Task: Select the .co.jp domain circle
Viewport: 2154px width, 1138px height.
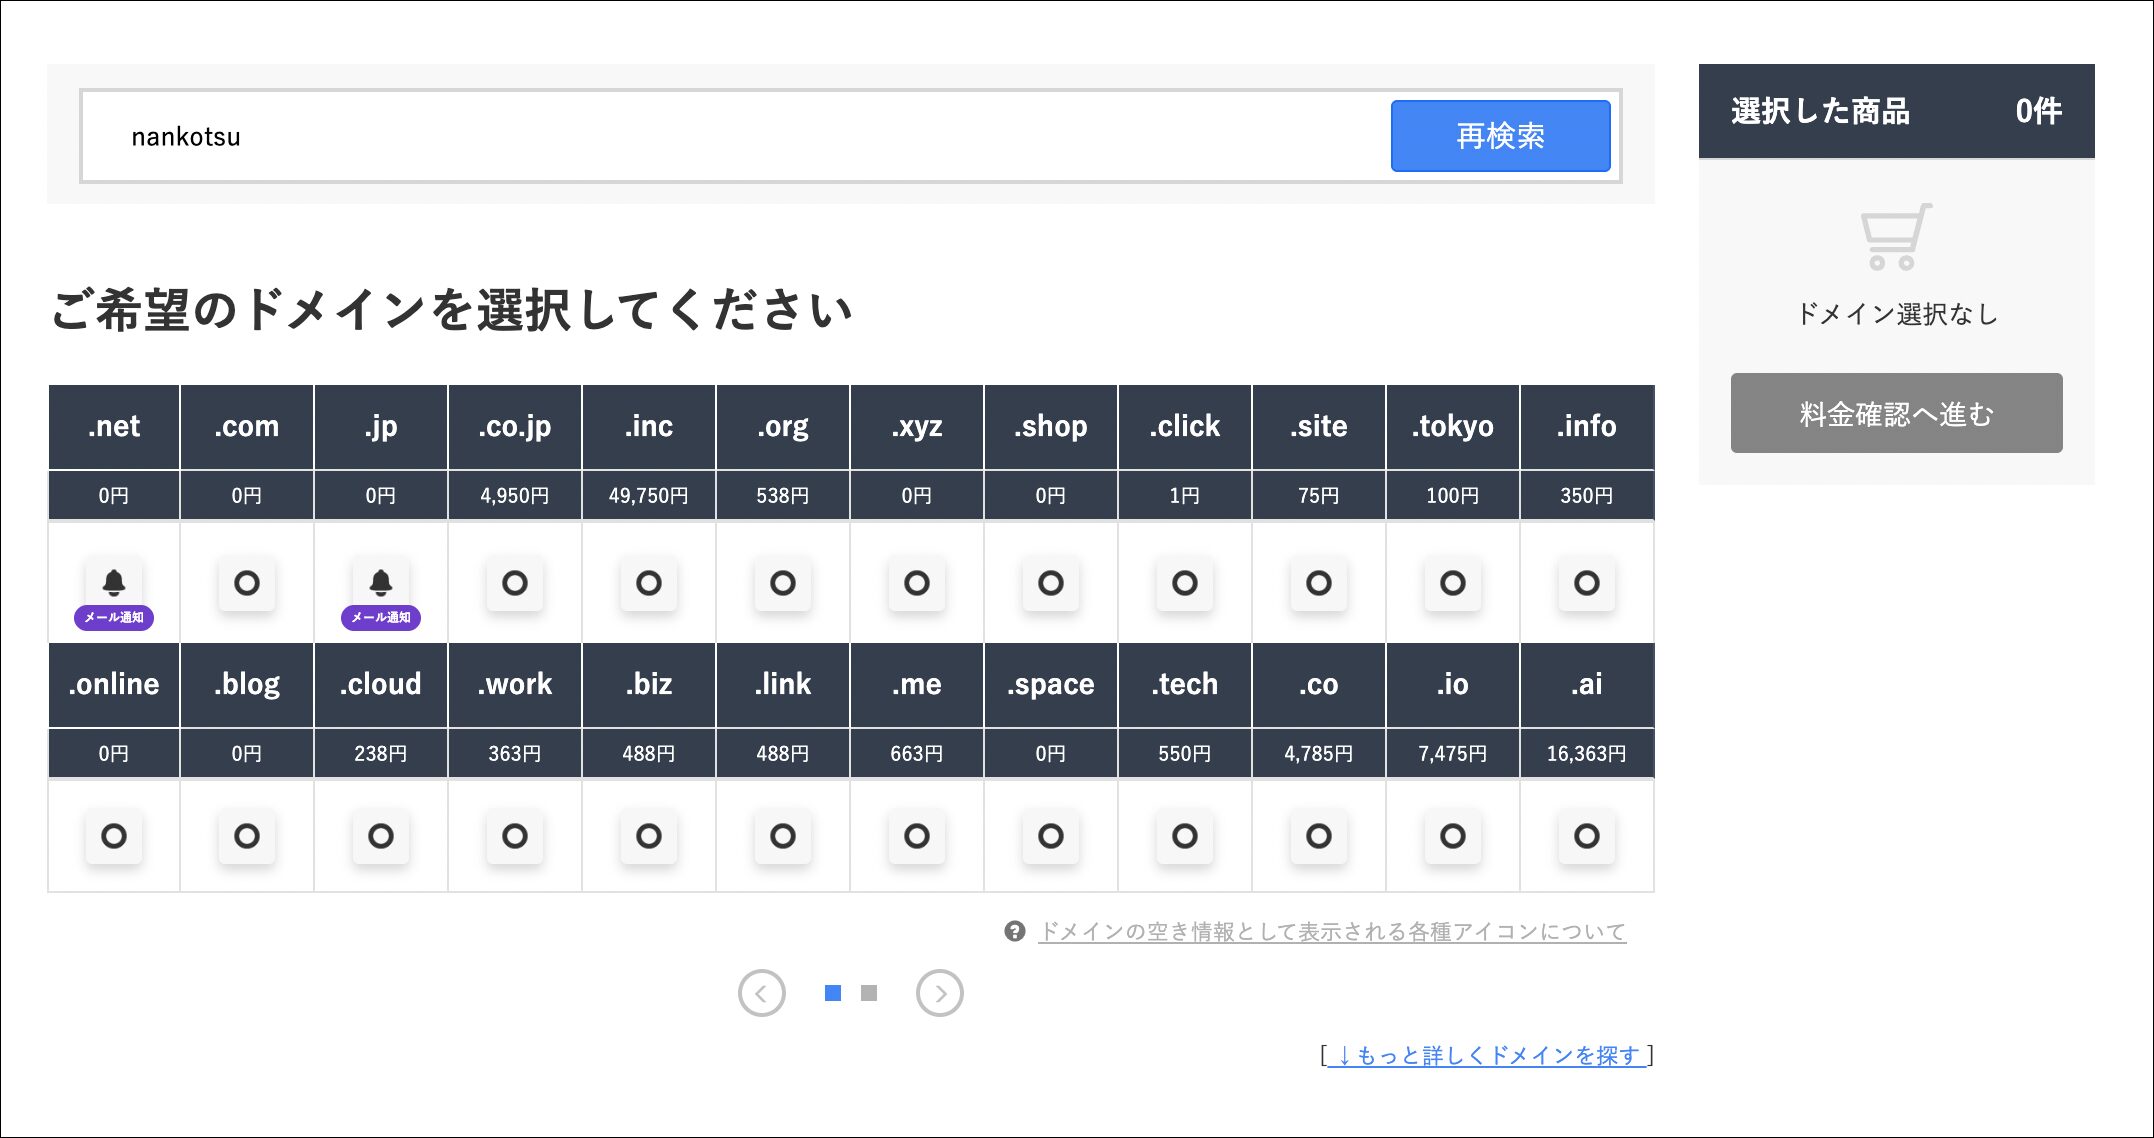Action: click(x=515, y=583)
